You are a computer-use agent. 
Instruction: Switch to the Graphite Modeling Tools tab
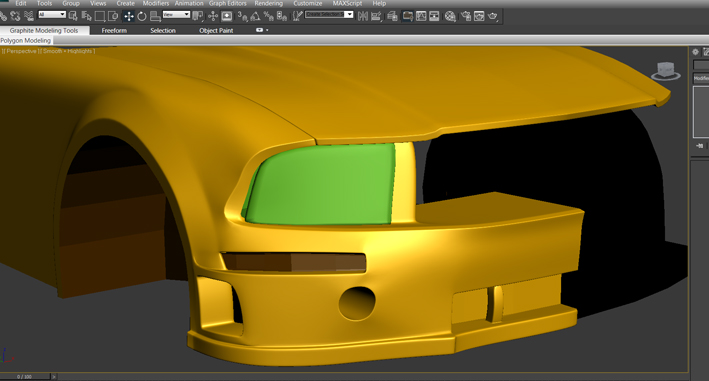44,30
